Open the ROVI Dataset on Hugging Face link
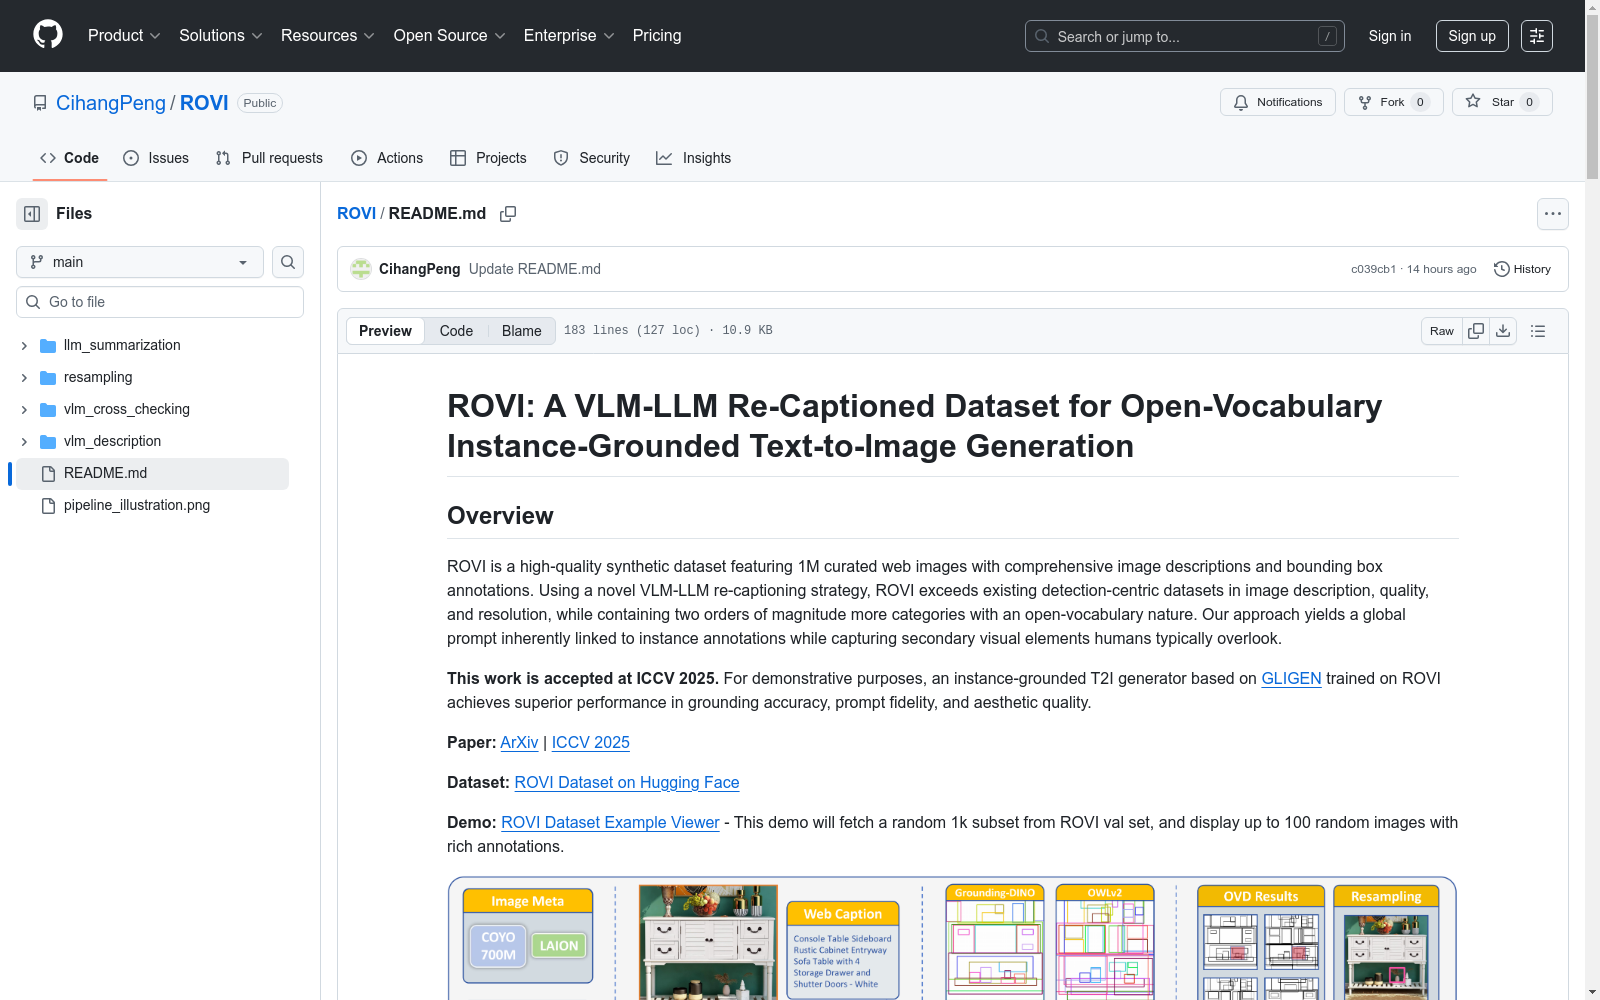The height and width of the screenshot is (1000, 1600). (x=626, y=782)
